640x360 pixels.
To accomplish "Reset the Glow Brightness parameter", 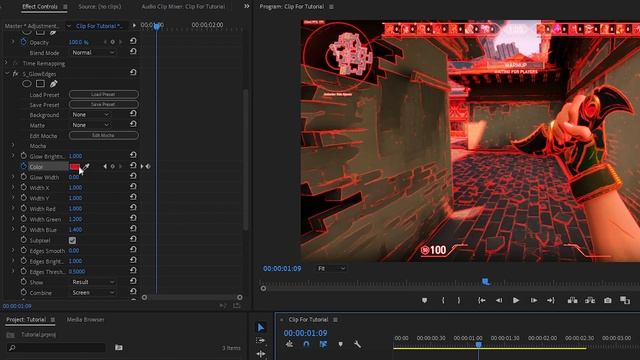I will click(133, 155).
